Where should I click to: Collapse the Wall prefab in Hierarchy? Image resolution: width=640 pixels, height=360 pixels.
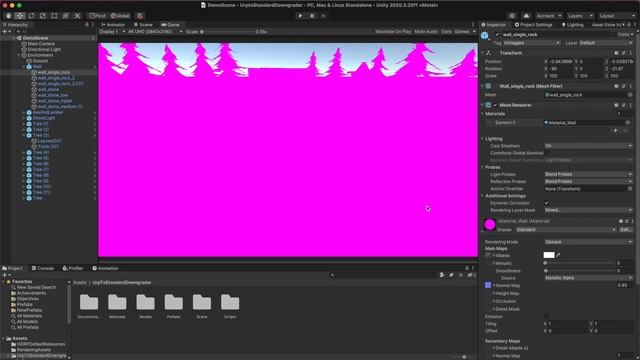pyautogui.click(x=24, y=67)
